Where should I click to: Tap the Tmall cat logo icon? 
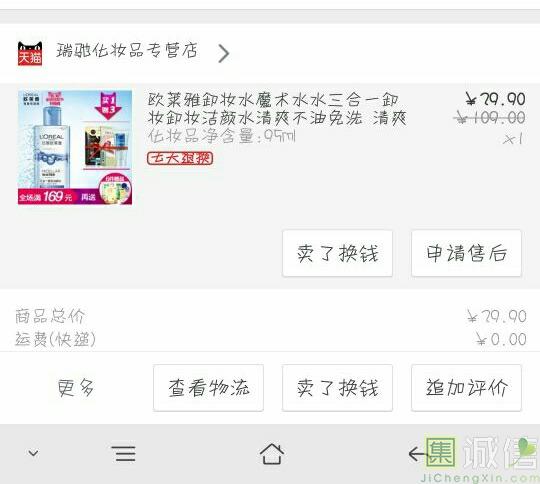30,53
